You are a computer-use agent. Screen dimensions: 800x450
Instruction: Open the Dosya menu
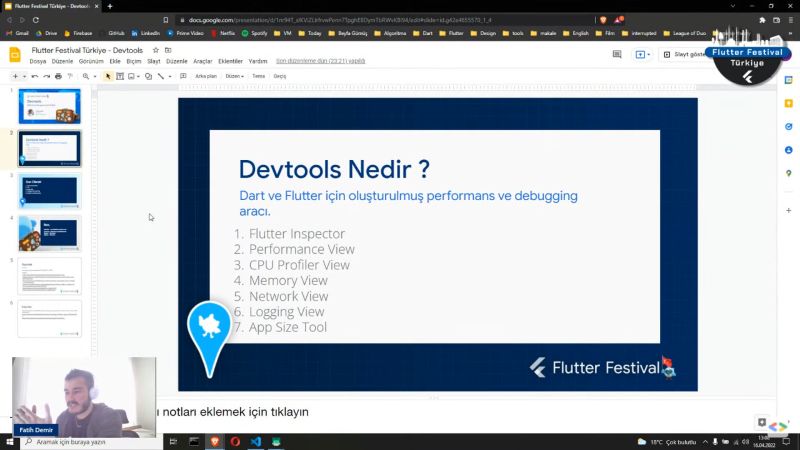38,61
